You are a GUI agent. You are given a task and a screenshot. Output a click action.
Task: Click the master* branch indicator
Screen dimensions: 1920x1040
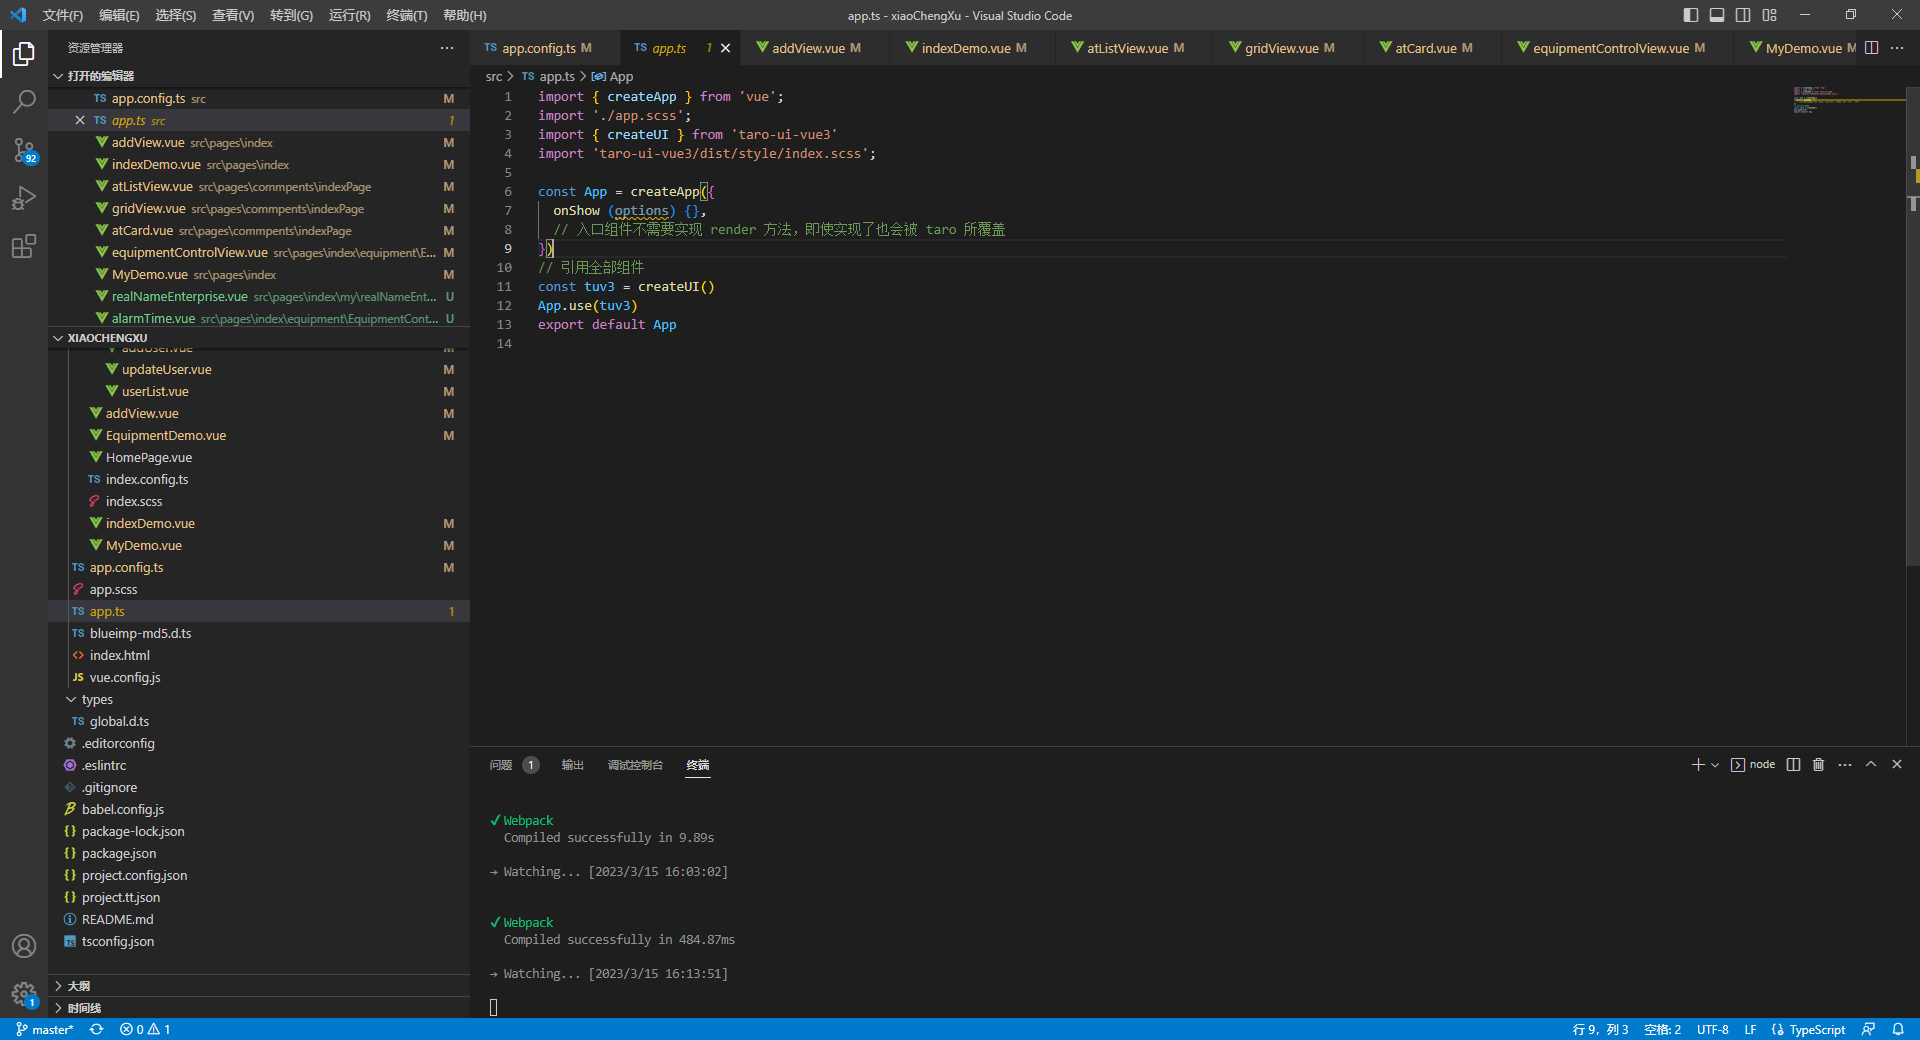tap(44, 1029)
